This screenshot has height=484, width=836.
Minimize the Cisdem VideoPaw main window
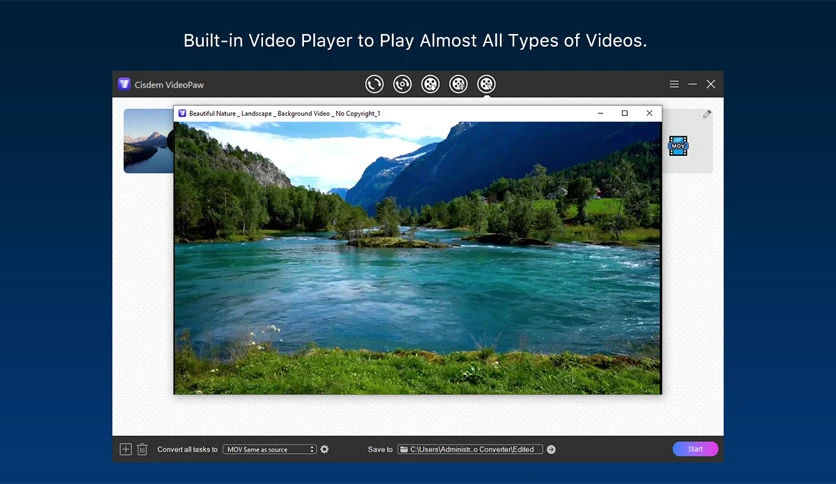pyautogui.click(x=693, y=84)
